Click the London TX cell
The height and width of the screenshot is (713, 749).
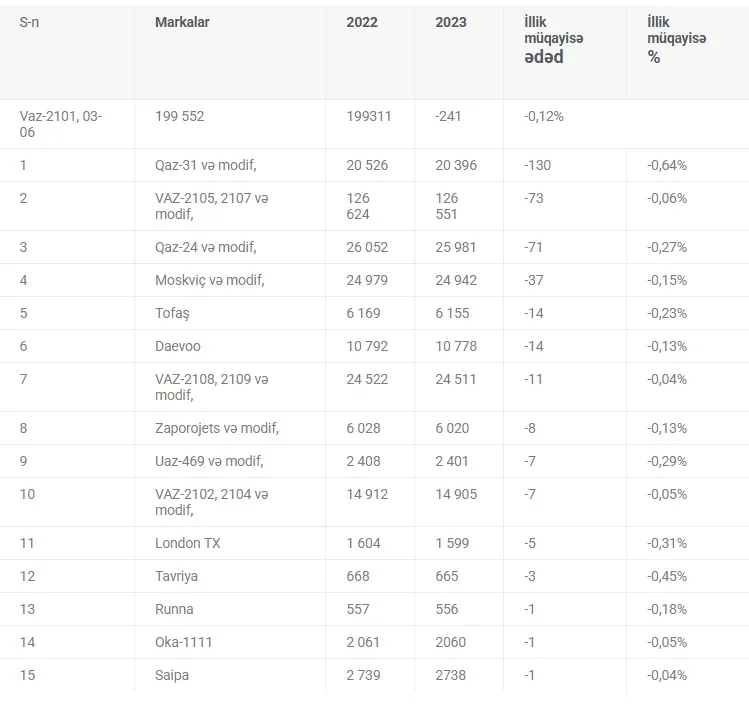(x=188, y=543)
